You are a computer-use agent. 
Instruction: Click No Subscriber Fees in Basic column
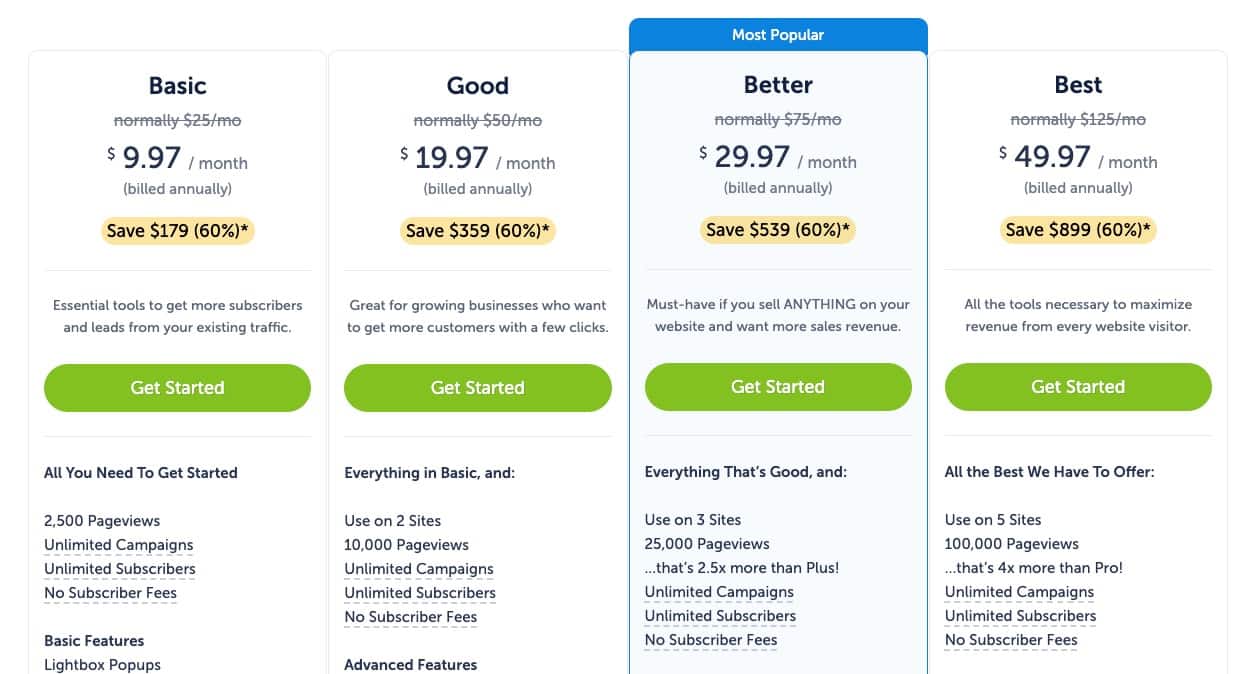110,593
